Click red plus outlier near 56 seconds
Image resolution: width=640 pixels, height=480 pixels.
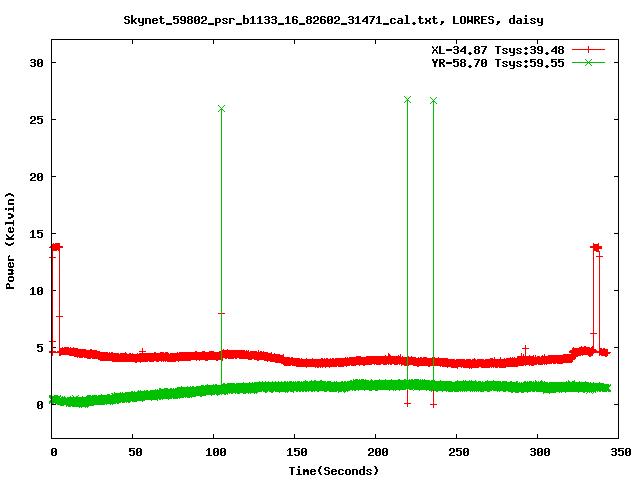[142, 351]
